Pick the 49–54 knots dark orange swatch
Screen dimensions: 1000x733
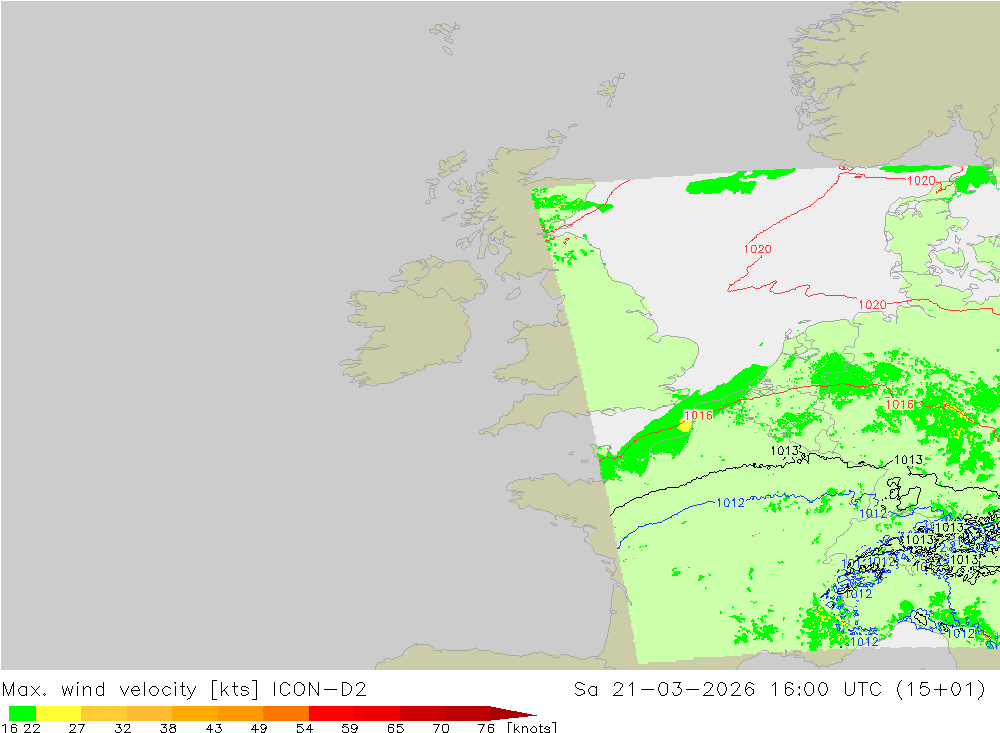(286, 713)
